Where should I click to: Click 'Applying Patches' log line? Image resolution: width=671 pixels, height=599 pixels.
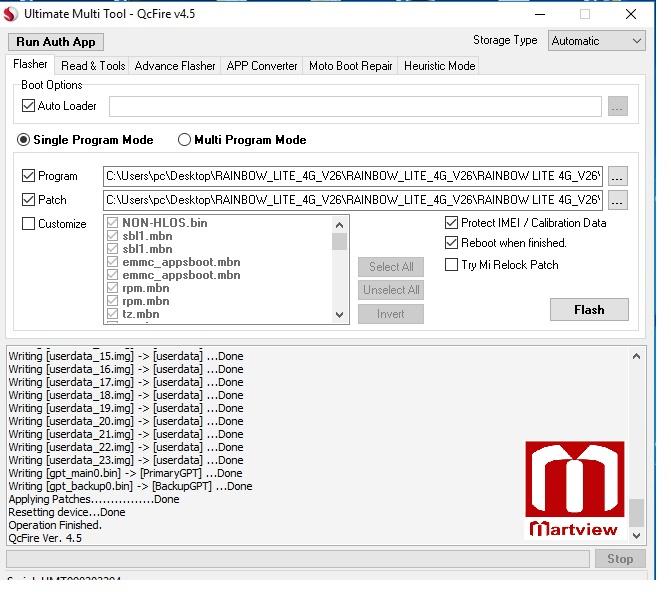pyautogui.click(x=94, y=499)
